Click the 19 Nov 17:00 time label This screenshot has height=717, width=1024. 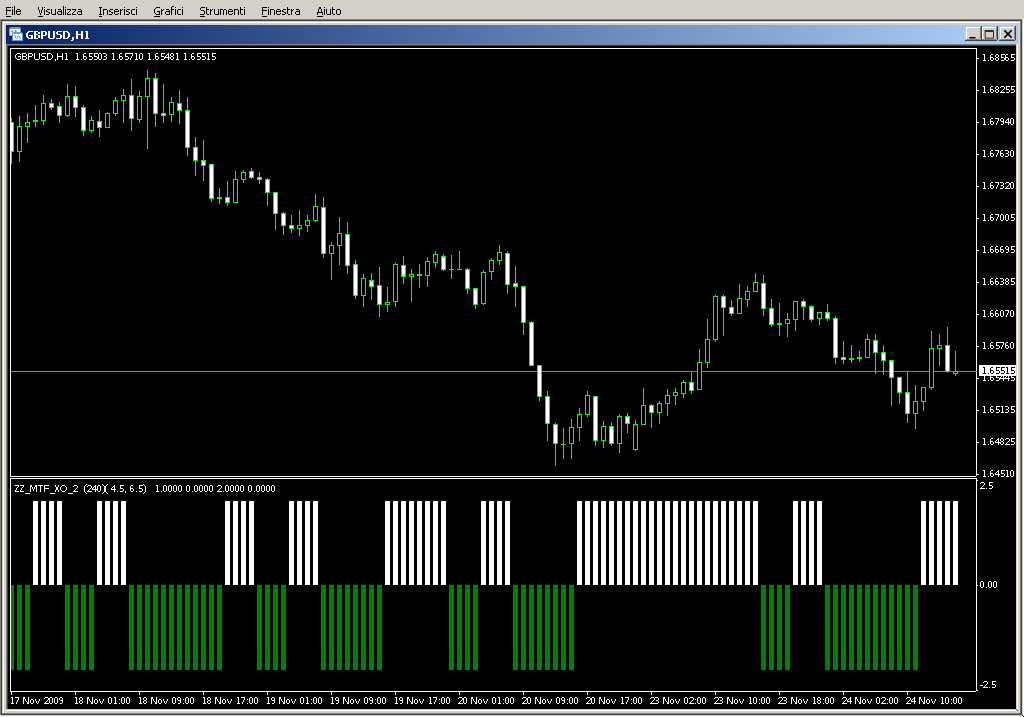(x=422, y=701)
